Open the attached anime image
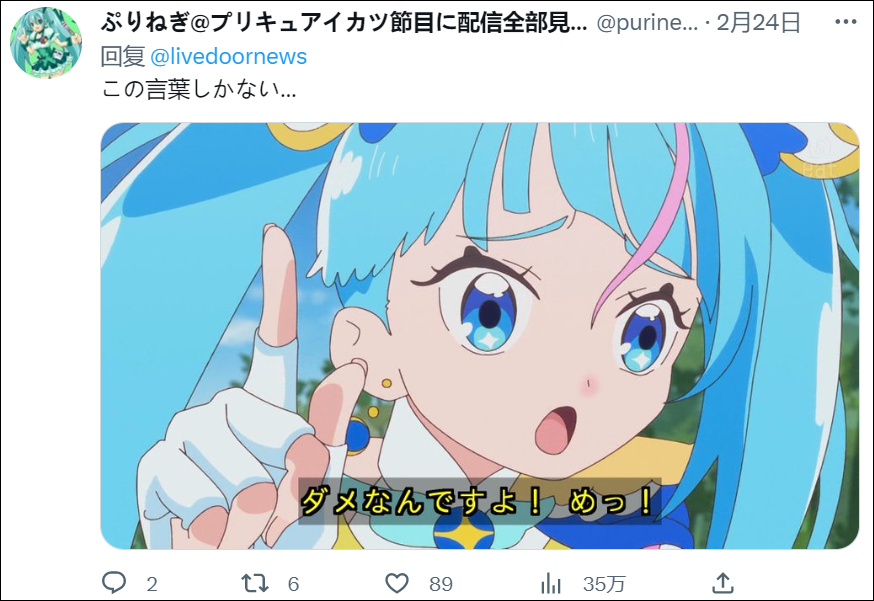The width and height of the screenshot is (874, 601). [480, 336]
